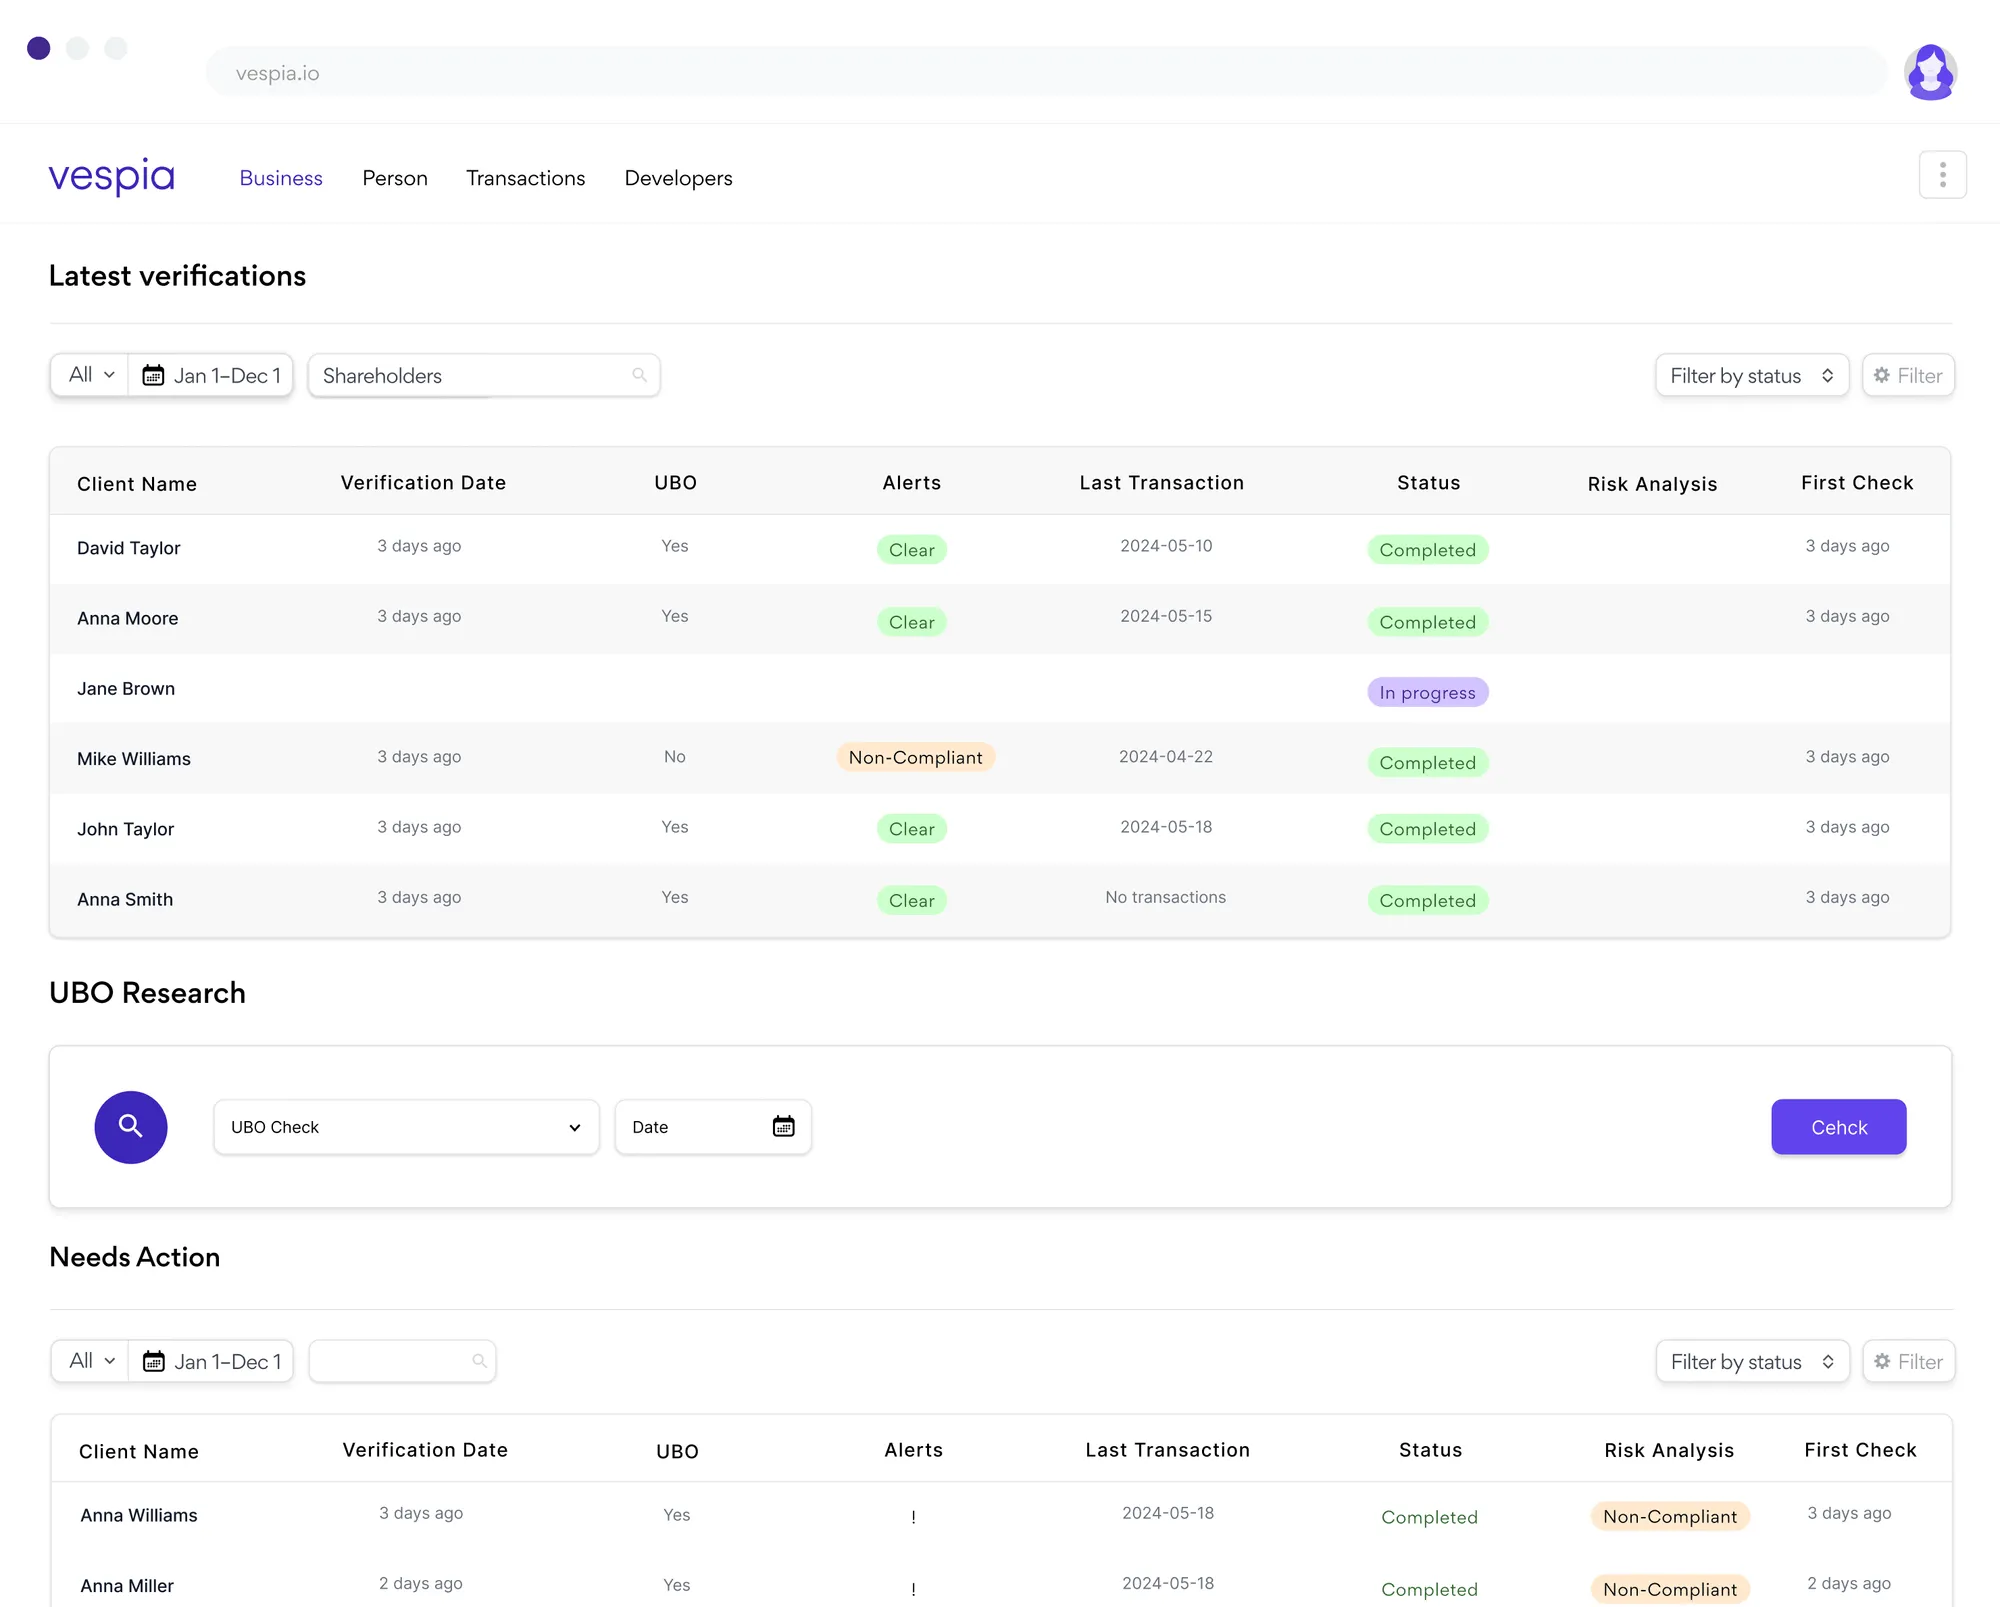This screenshot has height=1607, width=2000.
Task: Click the vespia logo
Action: (x=112, y=177)
